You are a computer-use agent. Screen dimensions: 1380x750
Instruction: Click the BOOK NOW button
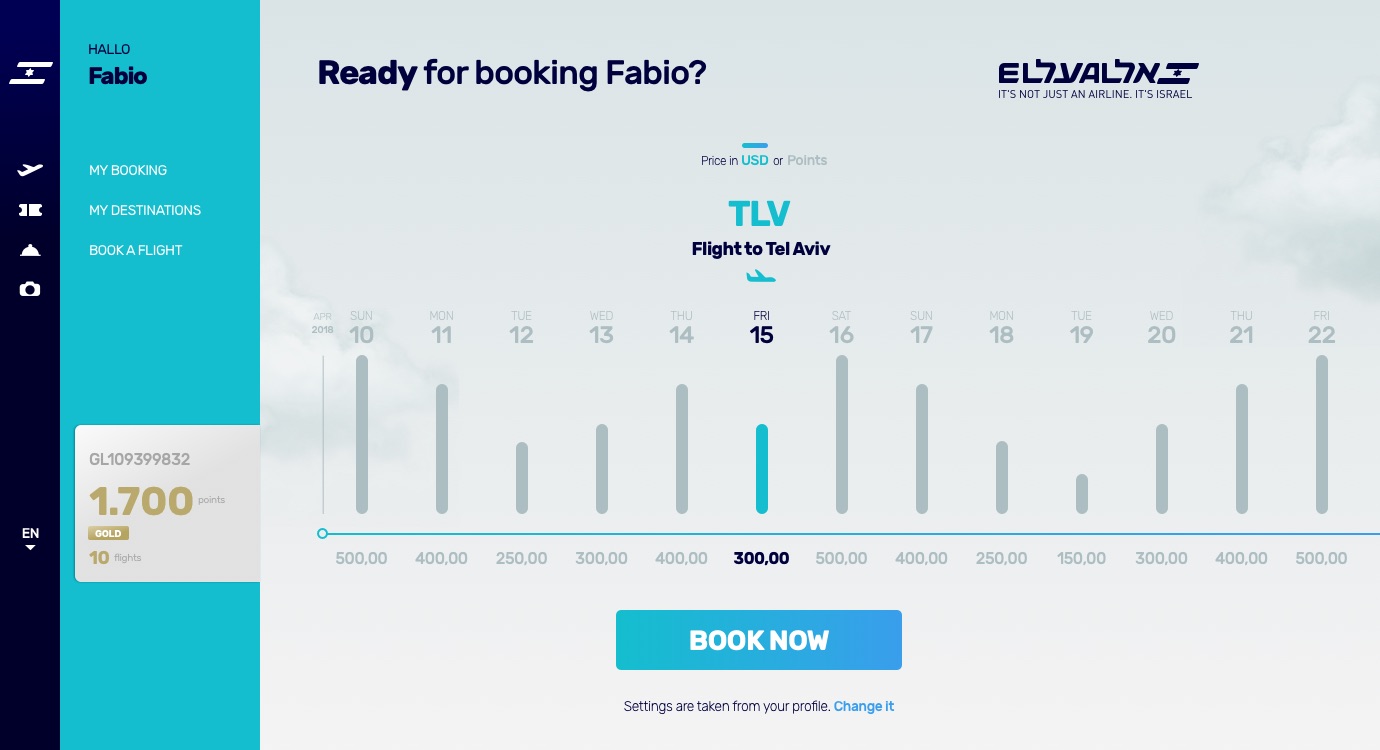(759, 640)
